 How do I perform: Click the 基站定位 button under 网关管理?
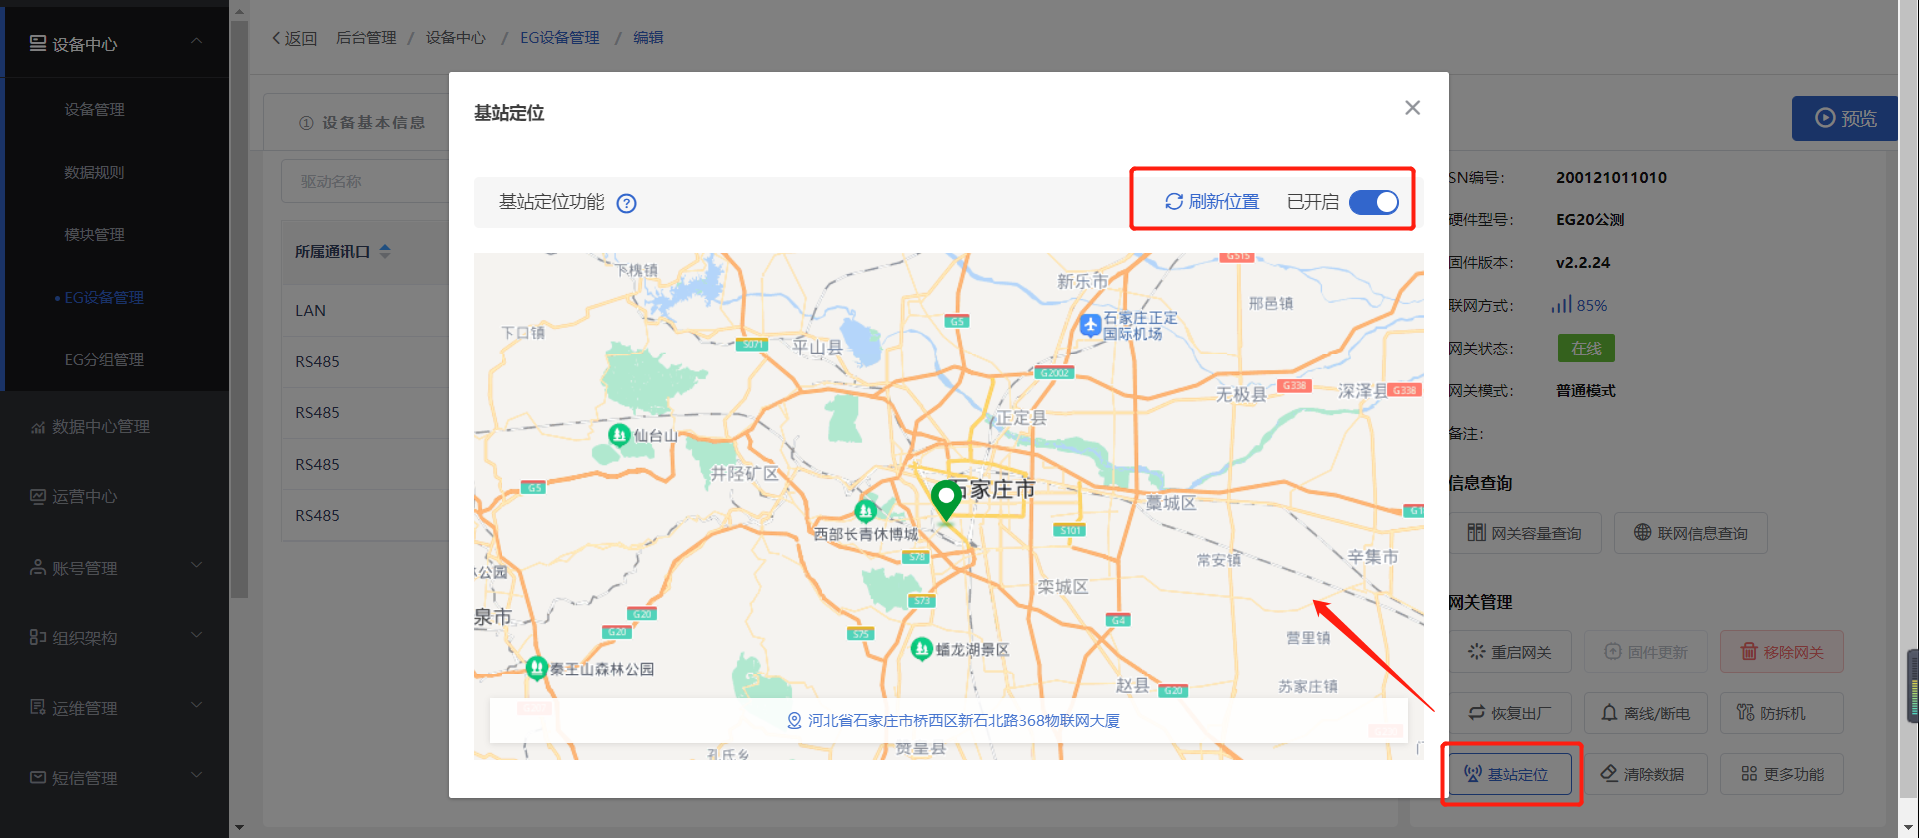1510,774
